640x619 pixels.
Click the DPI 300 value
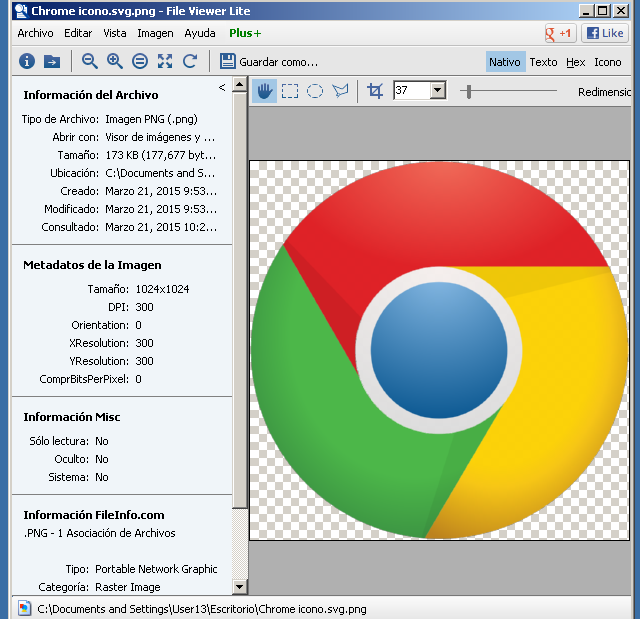tap(144, 307)
